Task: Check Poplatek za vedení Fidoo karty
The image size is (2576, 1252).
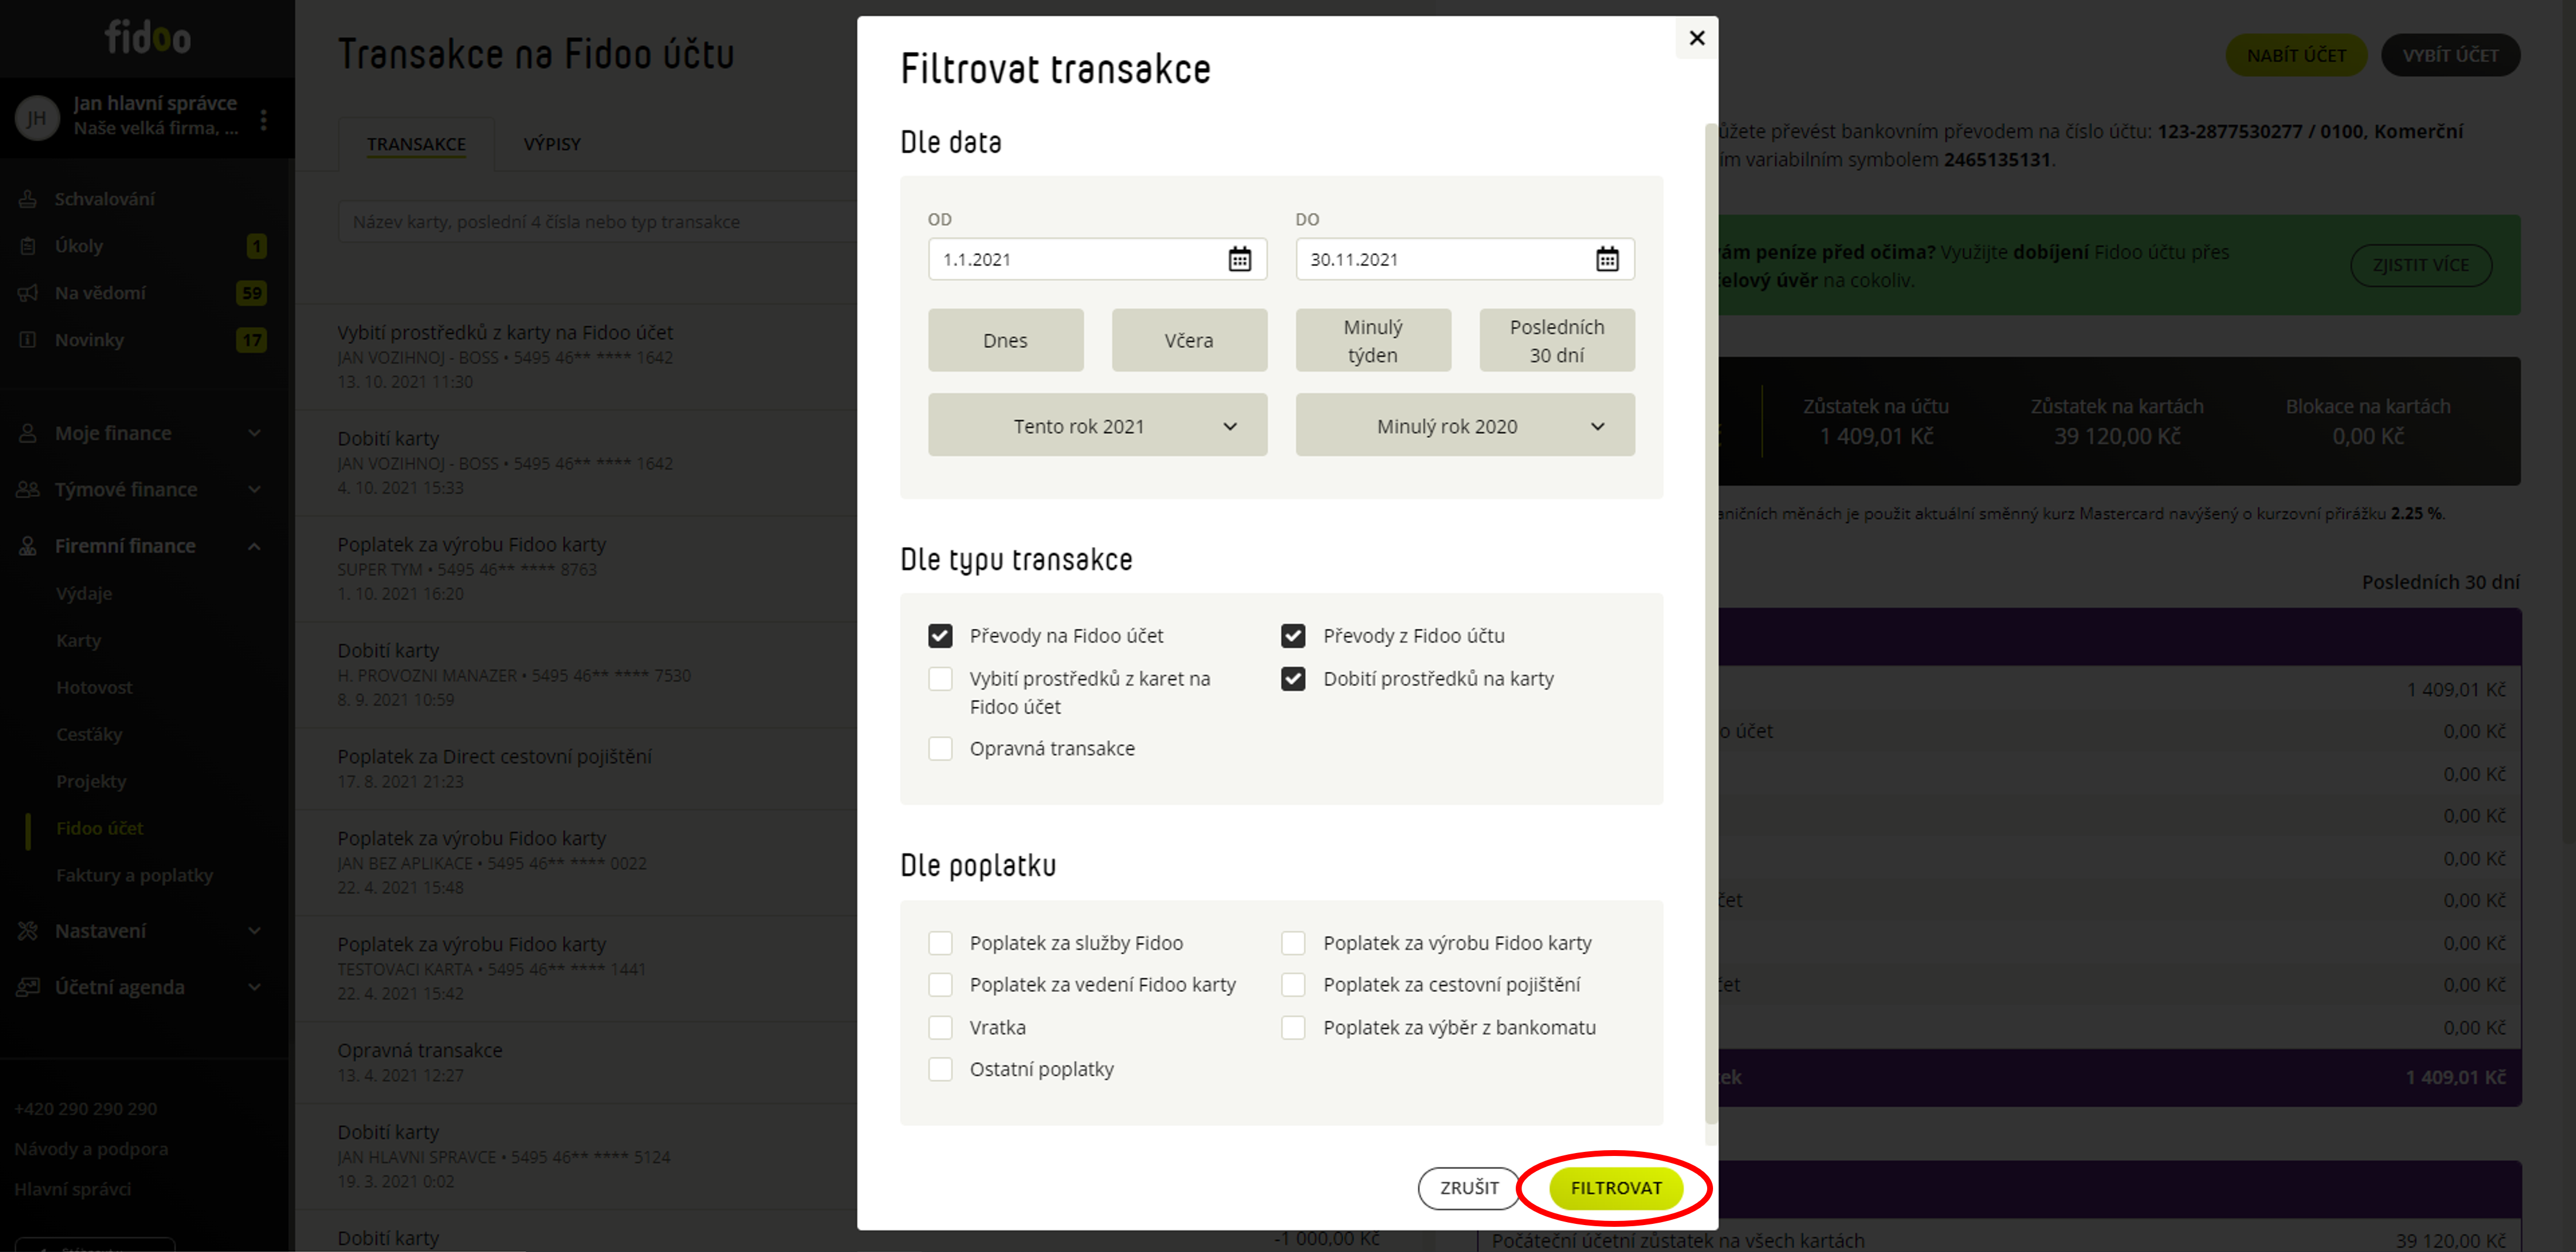Action: click(940, 985)
